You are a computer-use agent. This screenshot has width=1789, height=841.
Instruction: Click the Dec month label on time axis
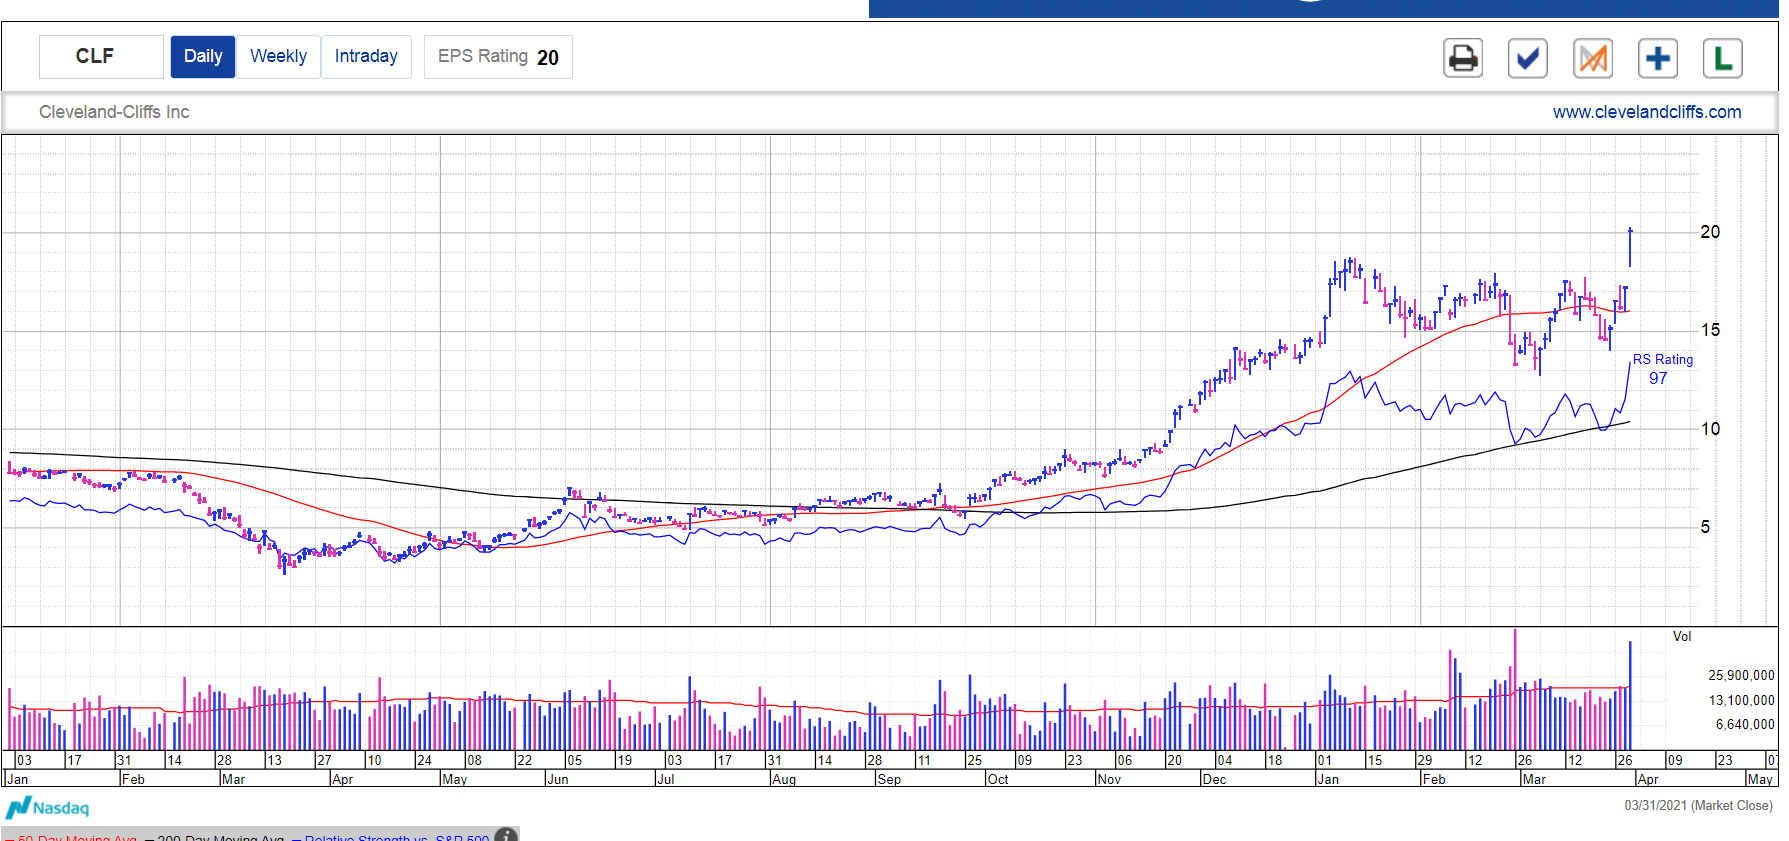[x=1214, y=779]
